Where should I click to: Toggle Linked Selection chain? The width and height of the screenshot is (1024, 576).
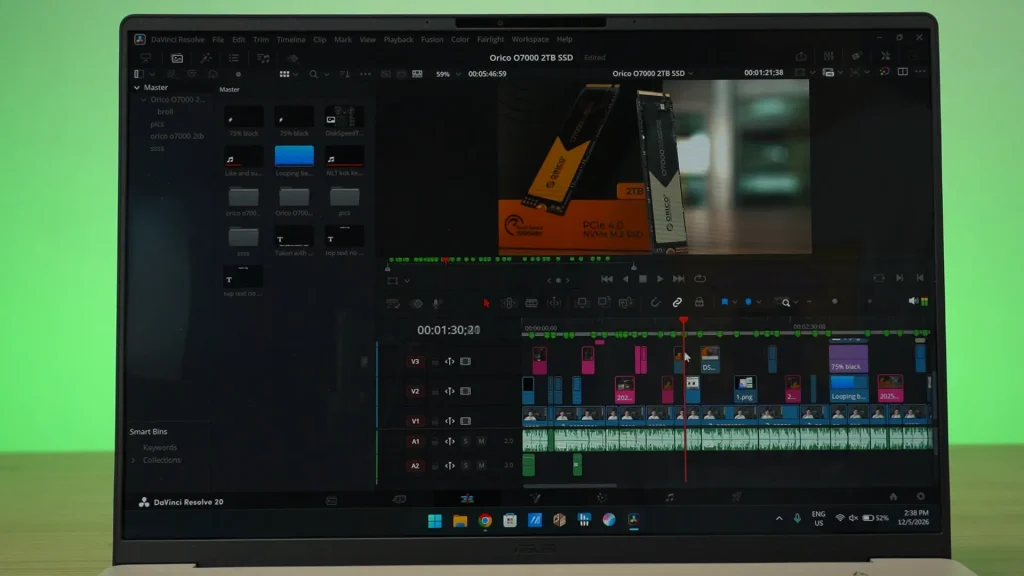[x=677, y=302]
